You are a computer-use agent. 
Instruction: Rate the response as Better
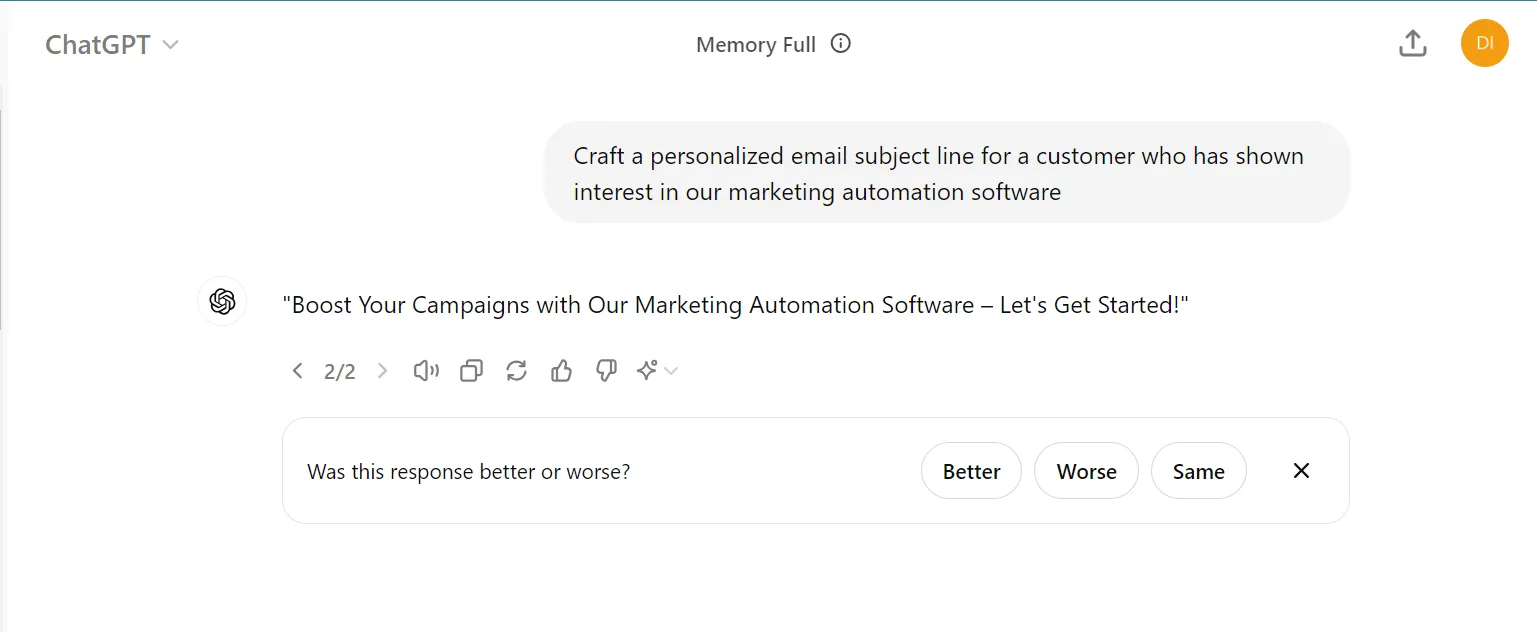[971, 471]
